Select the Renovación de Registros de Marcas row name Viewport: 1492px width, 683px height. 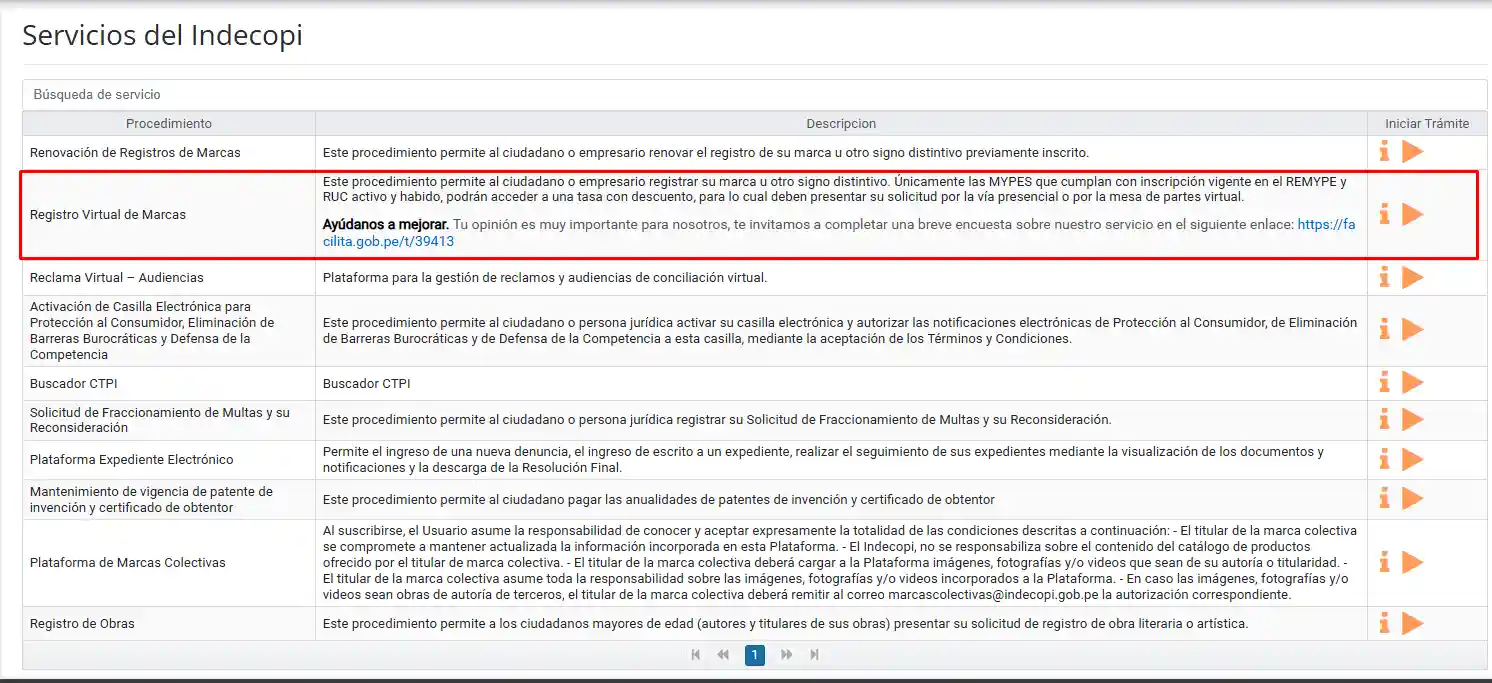click(x=135, y=152)
